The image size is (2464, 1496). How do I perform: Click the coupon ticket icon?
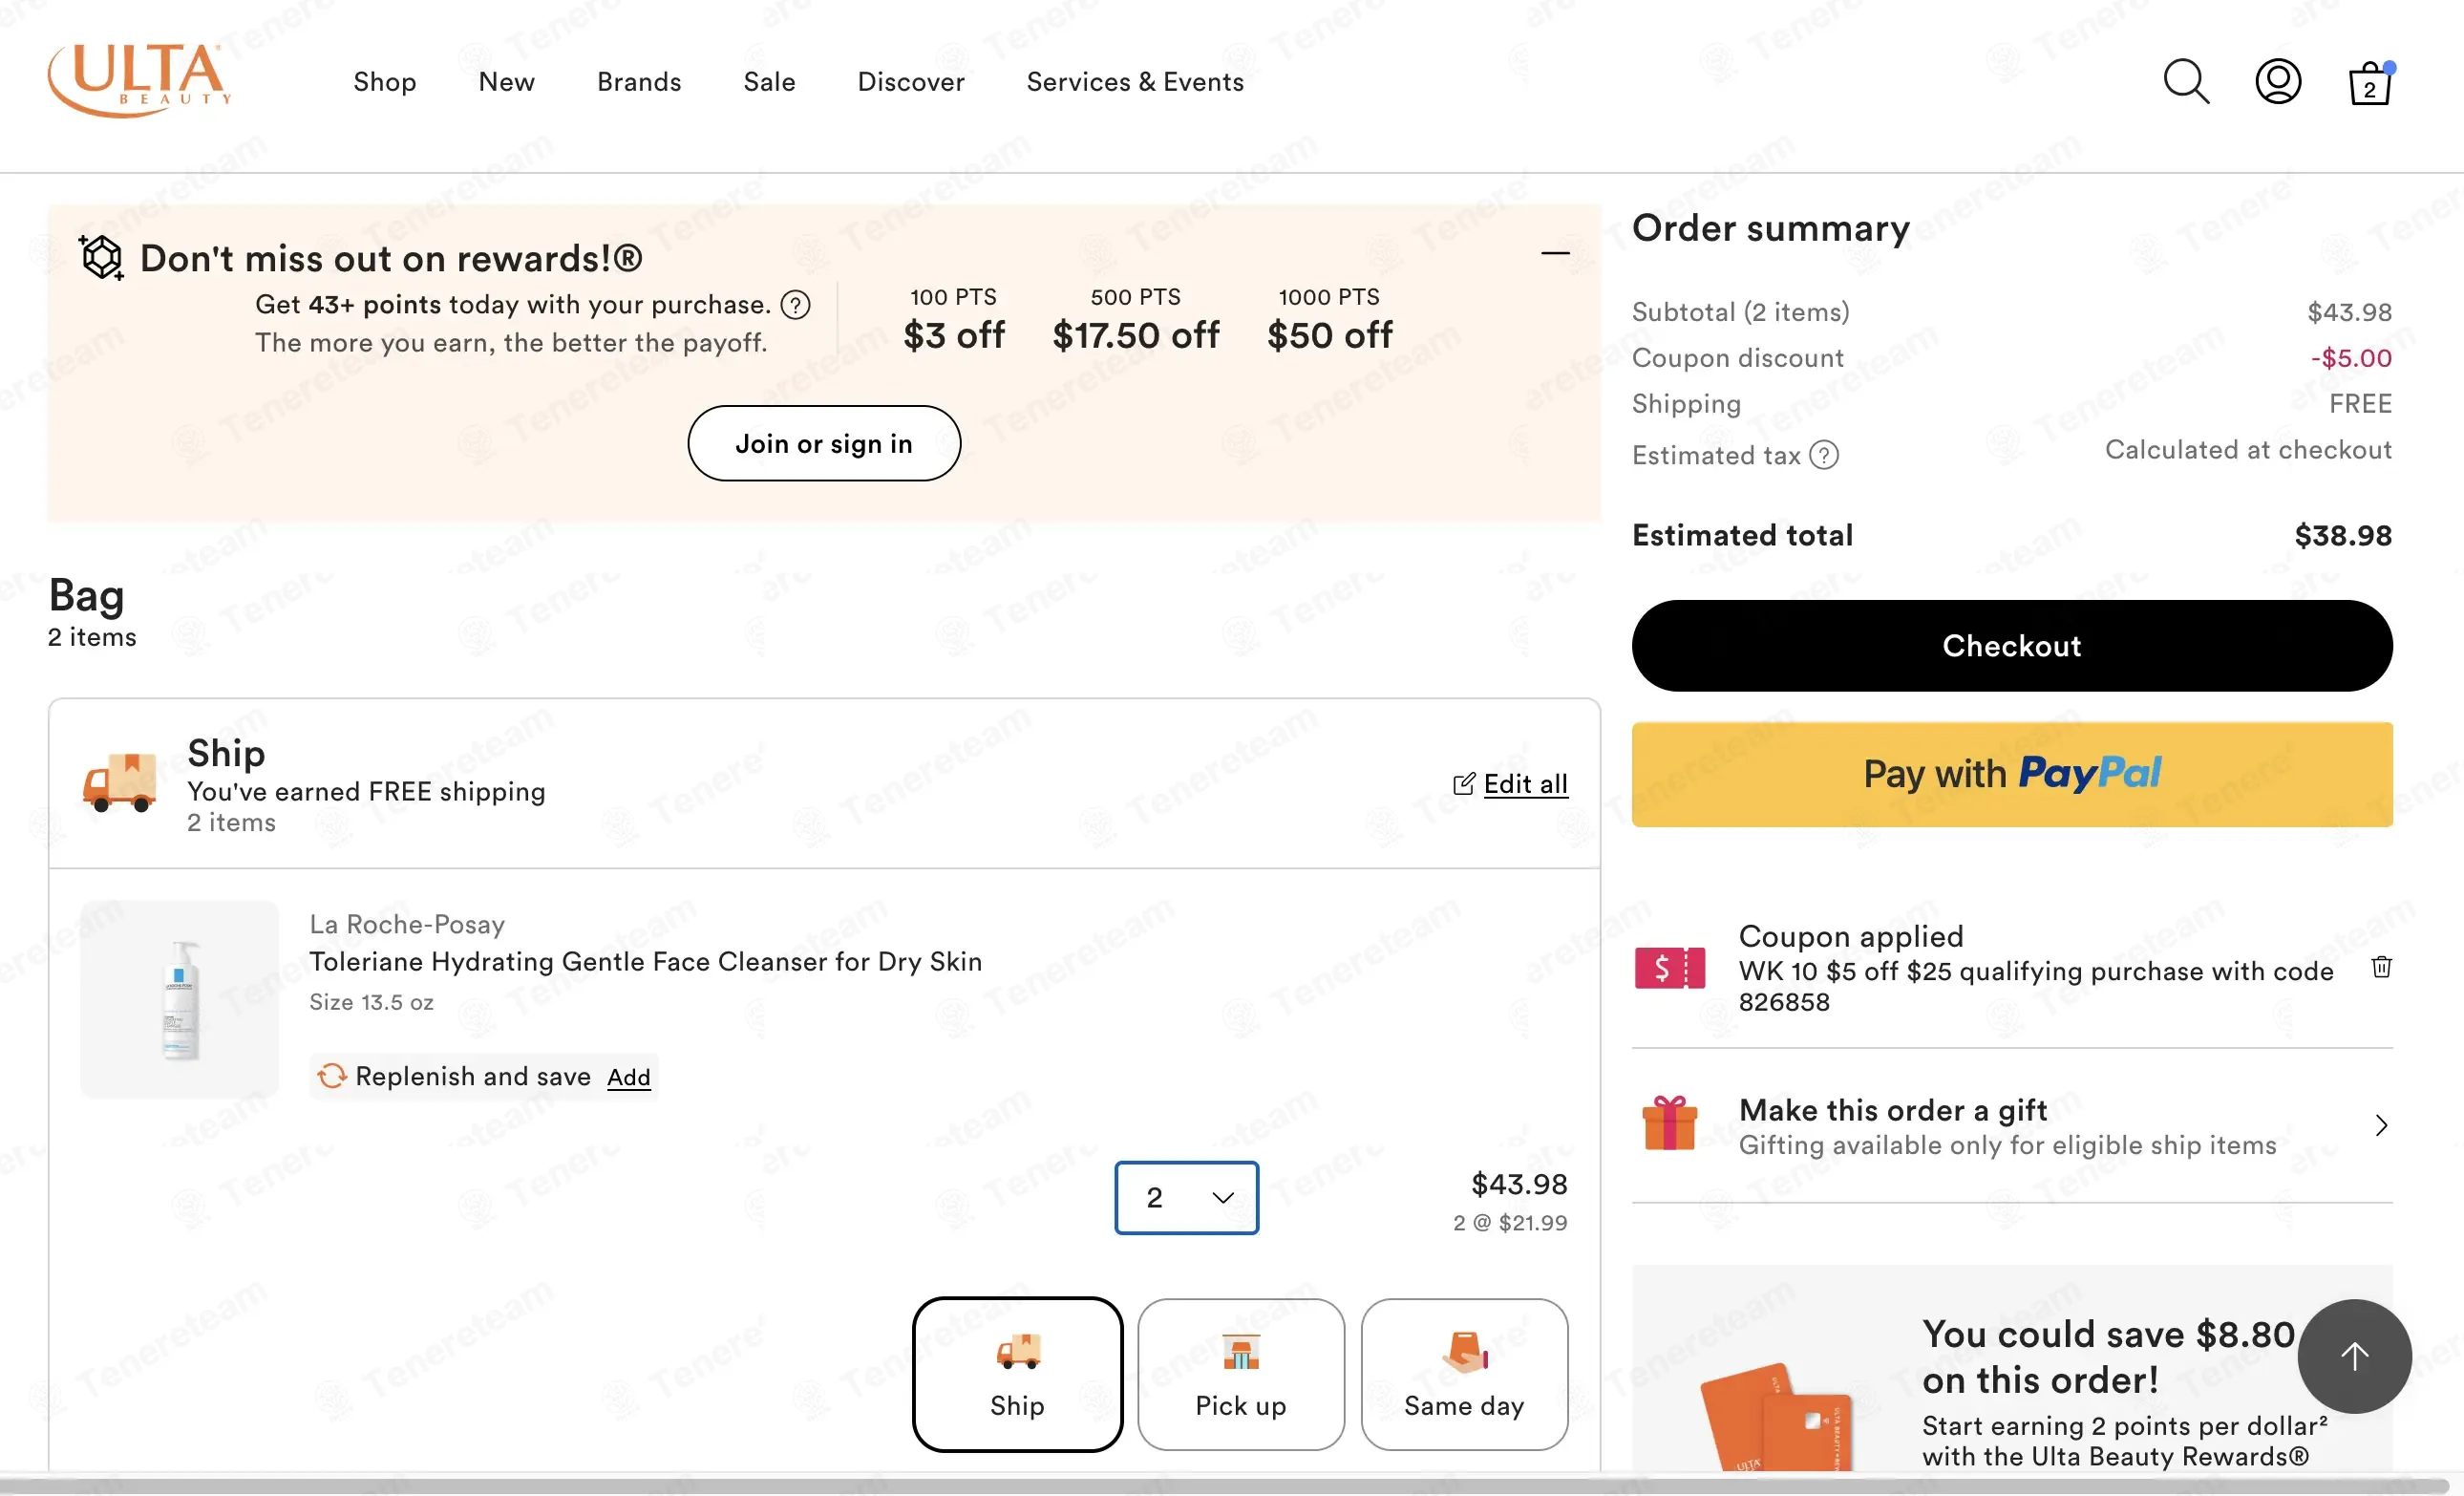pyautogui.click(x=1669, y=968)
